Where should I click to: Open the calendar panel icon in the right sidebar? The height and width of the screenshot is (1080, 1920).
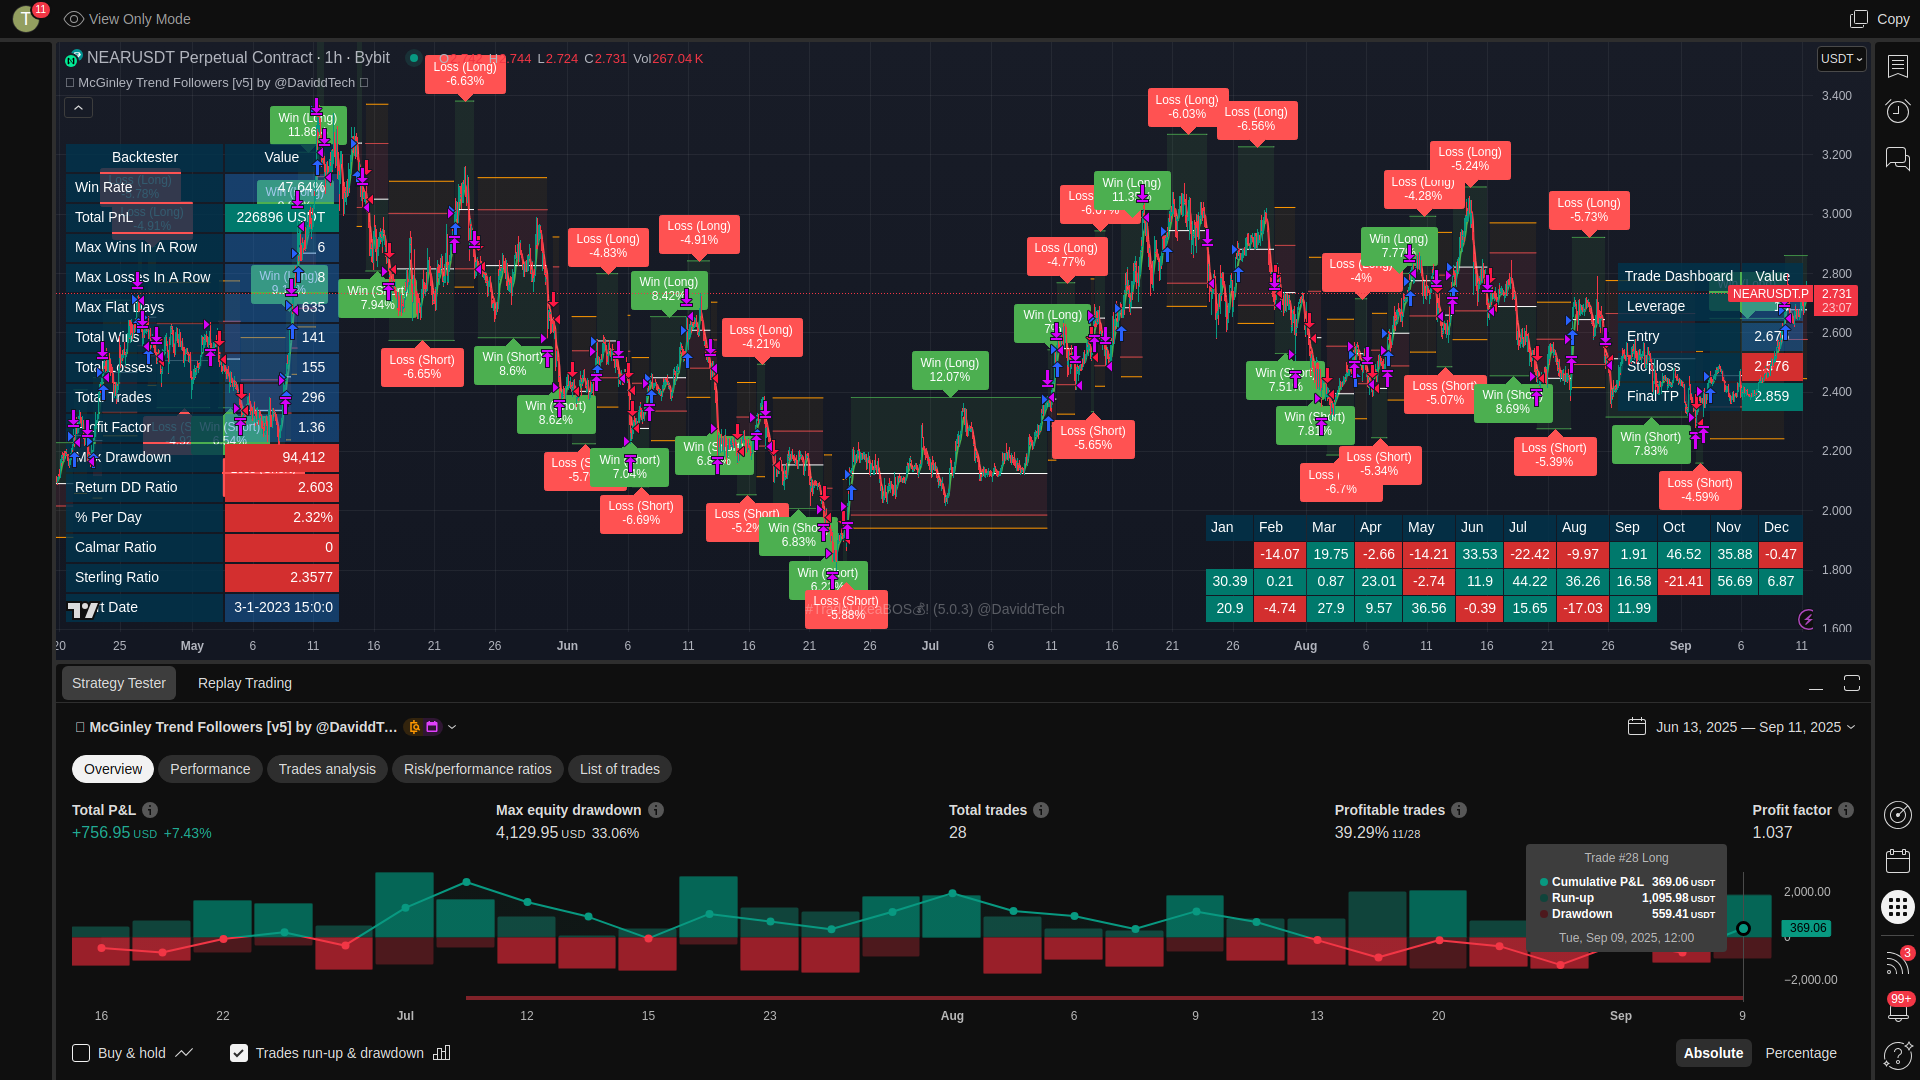pyautogui.click(x=1897, y=861)
